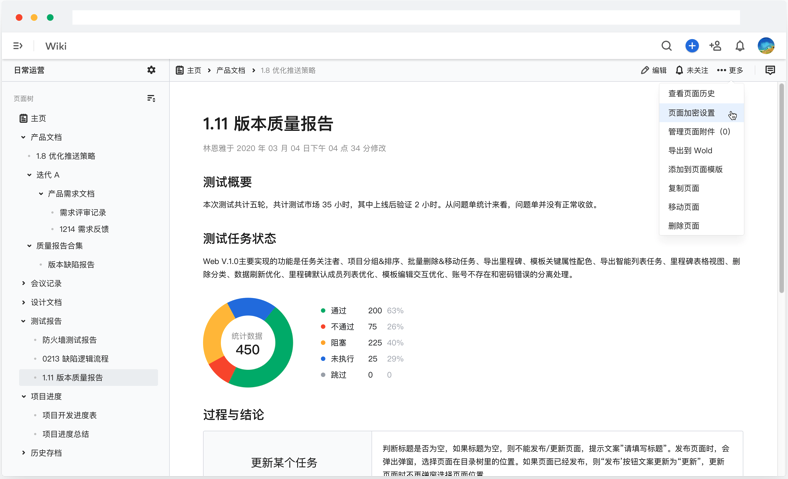
Task: Click the red 不通过 legend dot
Action: click(x=323, y=327)
